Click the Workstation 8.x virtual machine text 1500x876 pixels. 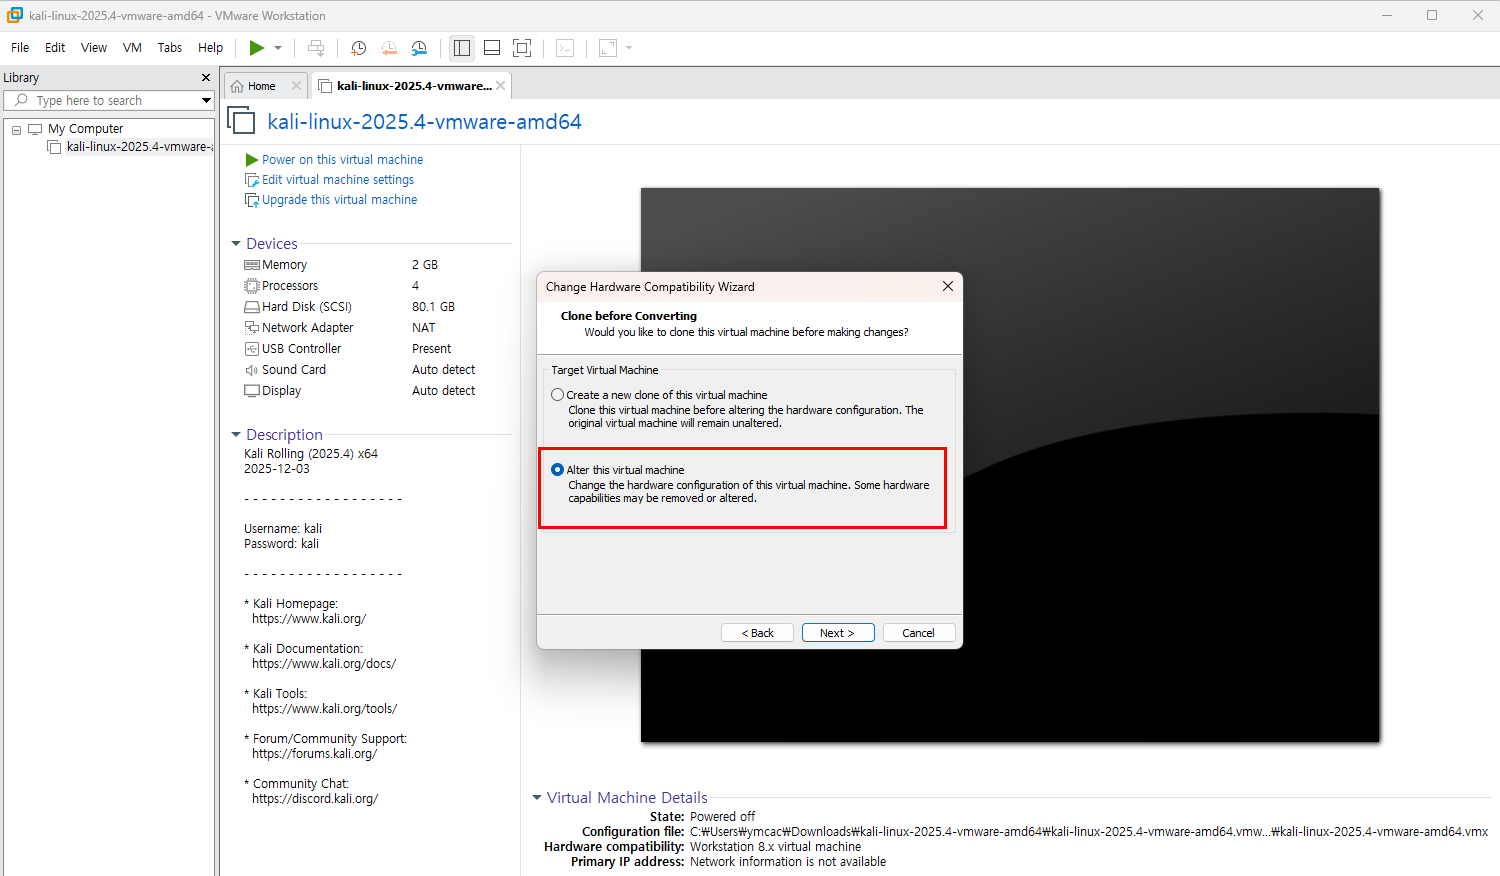tap(775, 847)
